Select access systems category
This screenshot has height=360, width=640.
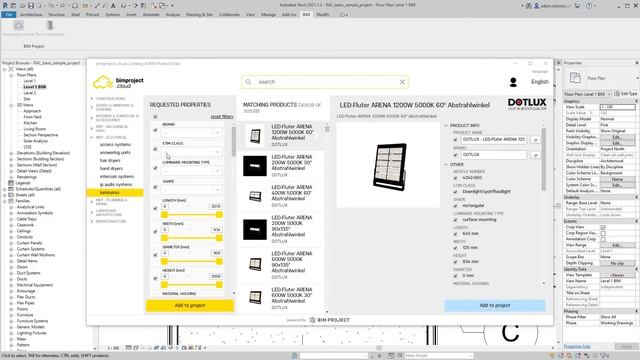(x=116, y=144)
